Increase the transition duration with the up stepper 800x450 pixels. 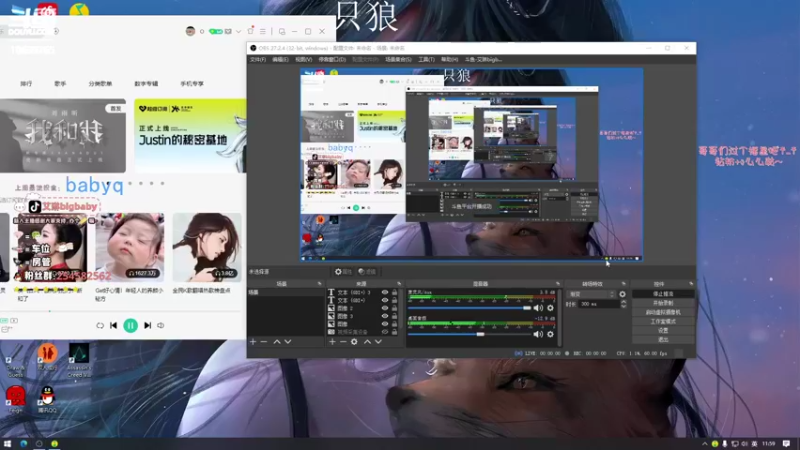pyautogui.click(x=623, y=302)
